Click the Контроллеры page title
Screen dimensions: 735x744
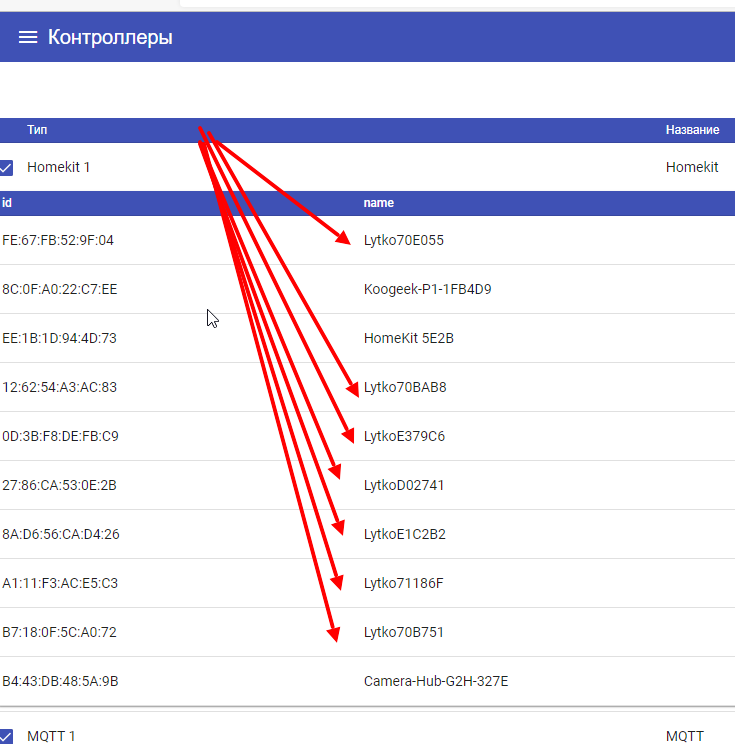tap(110, 37)
